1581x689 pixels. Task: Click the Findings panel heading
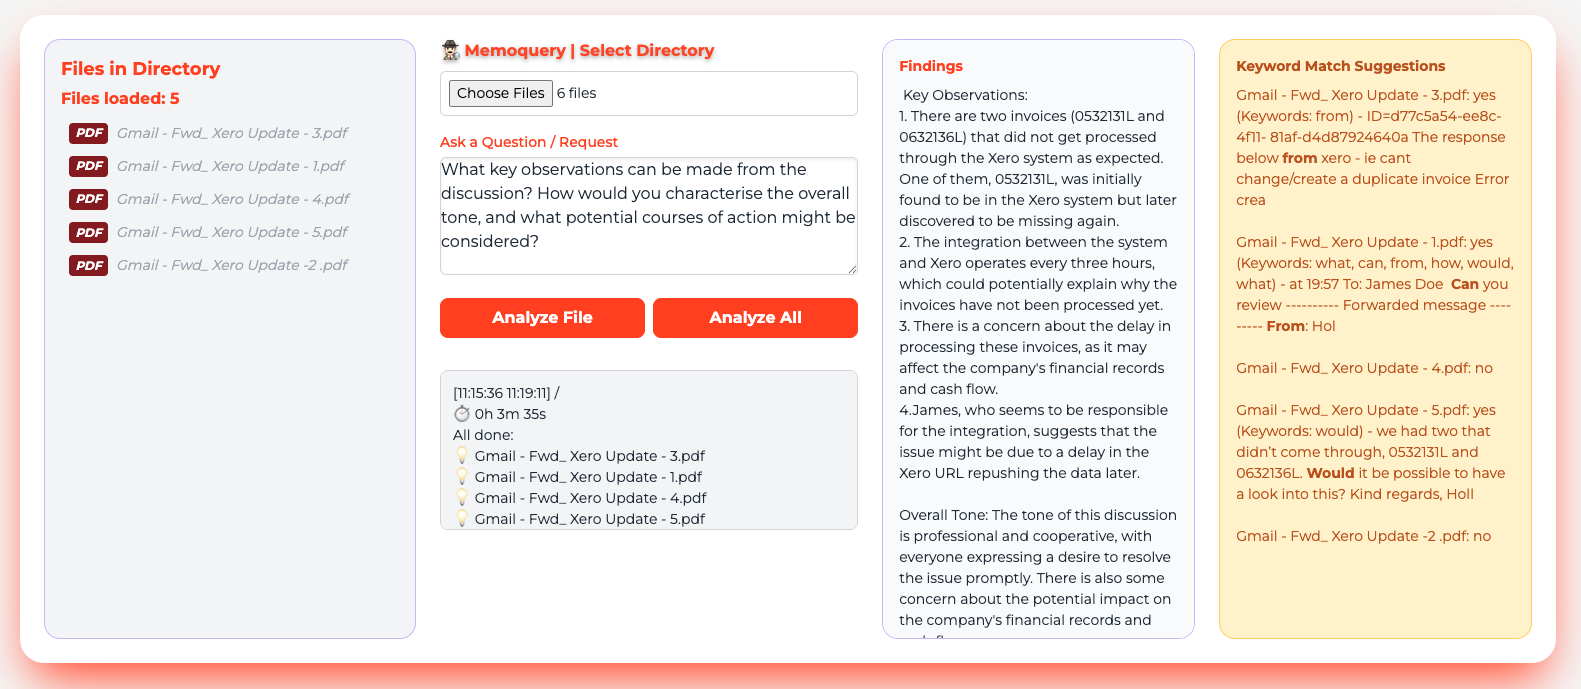[930, 66]
